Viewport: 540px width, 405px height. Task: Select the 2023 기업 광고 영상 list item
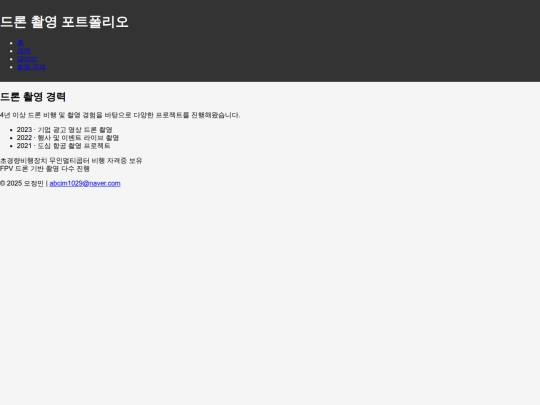coord(64,130)
